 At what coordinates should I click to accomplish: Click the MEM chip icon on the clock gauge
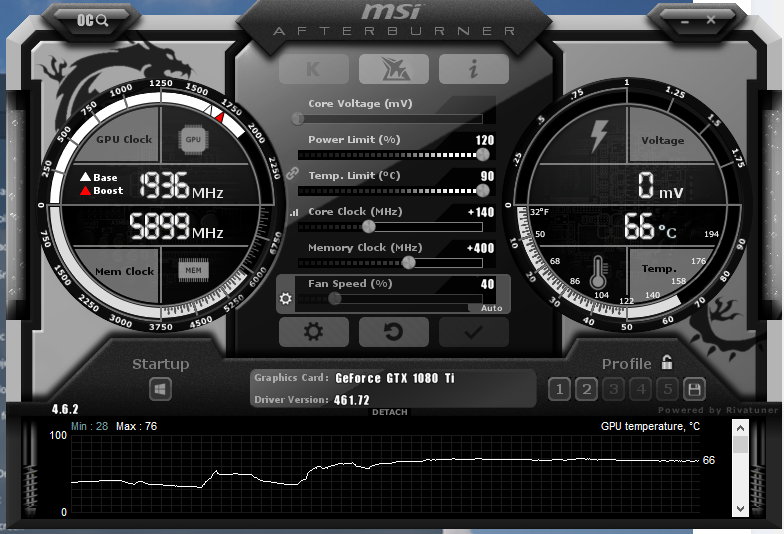(x=194, y=270)
